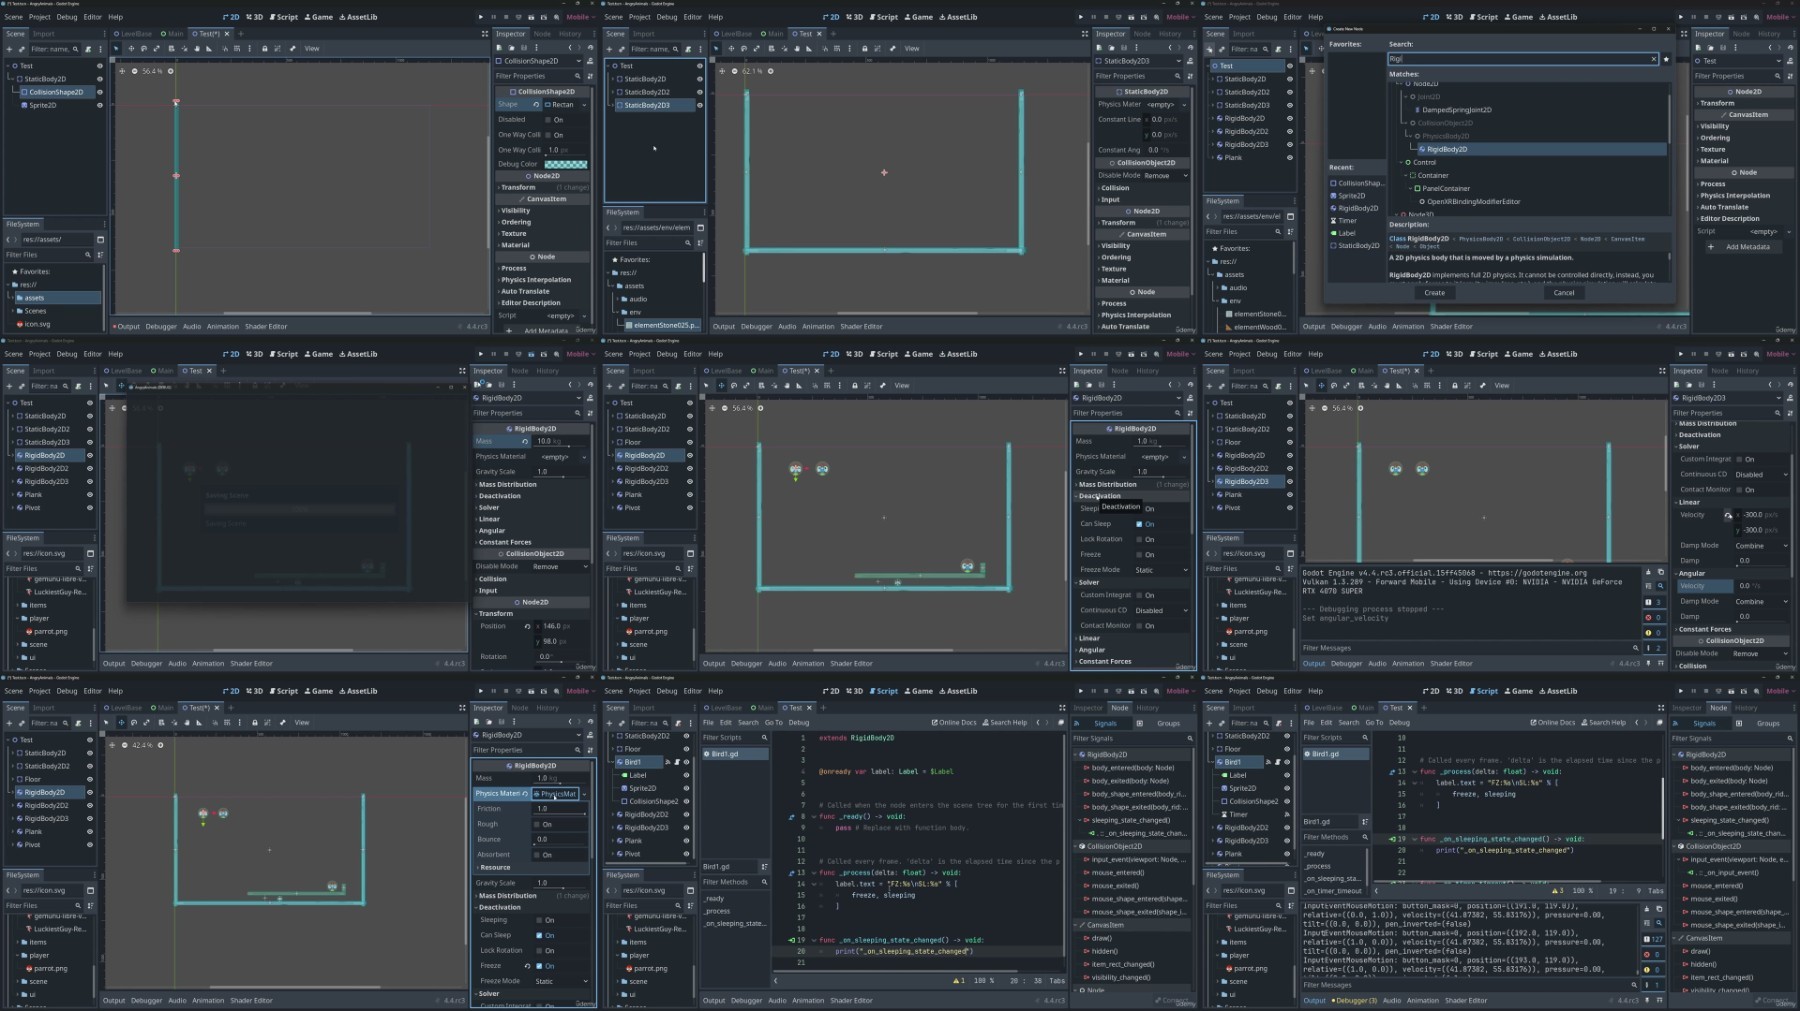The width and height of the screenshot is (1800, 1011).
Task: Open the Debugger (3) bottom panel tab
Action: (1355, 1000)
